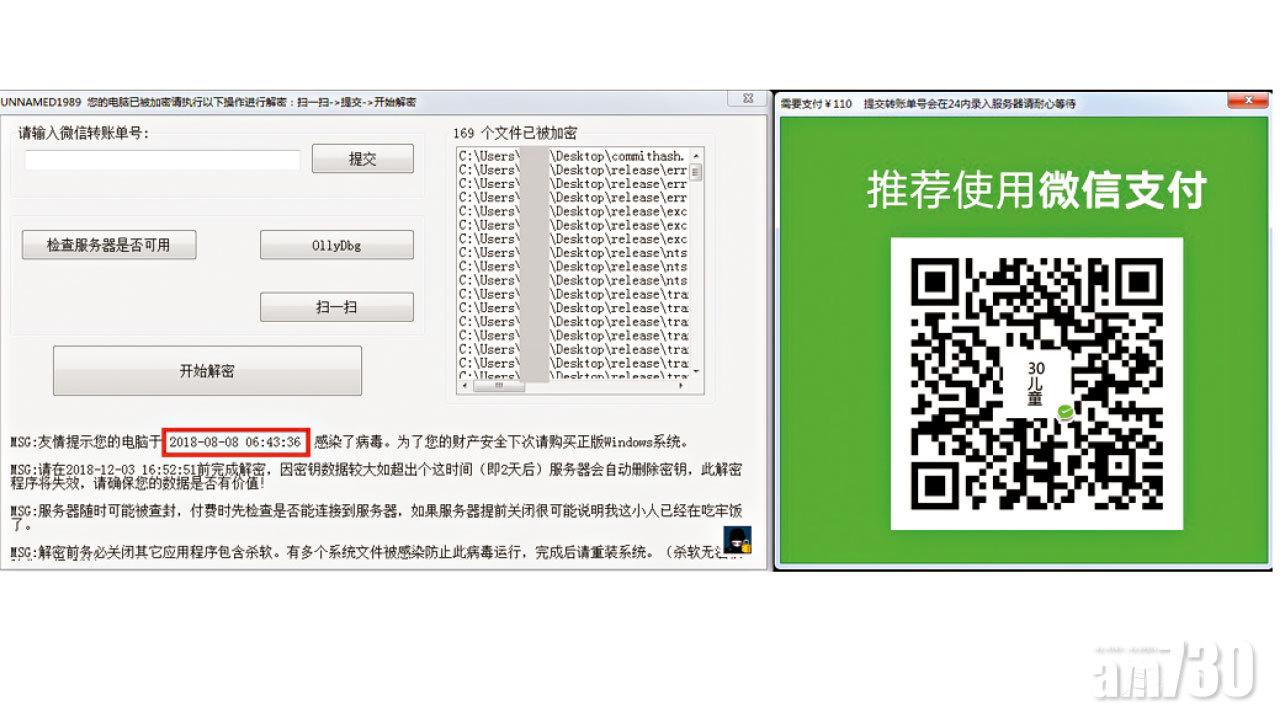Click the 检查服务器是否可用 server check button
This screenshot has height=720, width=1280.
(x=107, y=244)
